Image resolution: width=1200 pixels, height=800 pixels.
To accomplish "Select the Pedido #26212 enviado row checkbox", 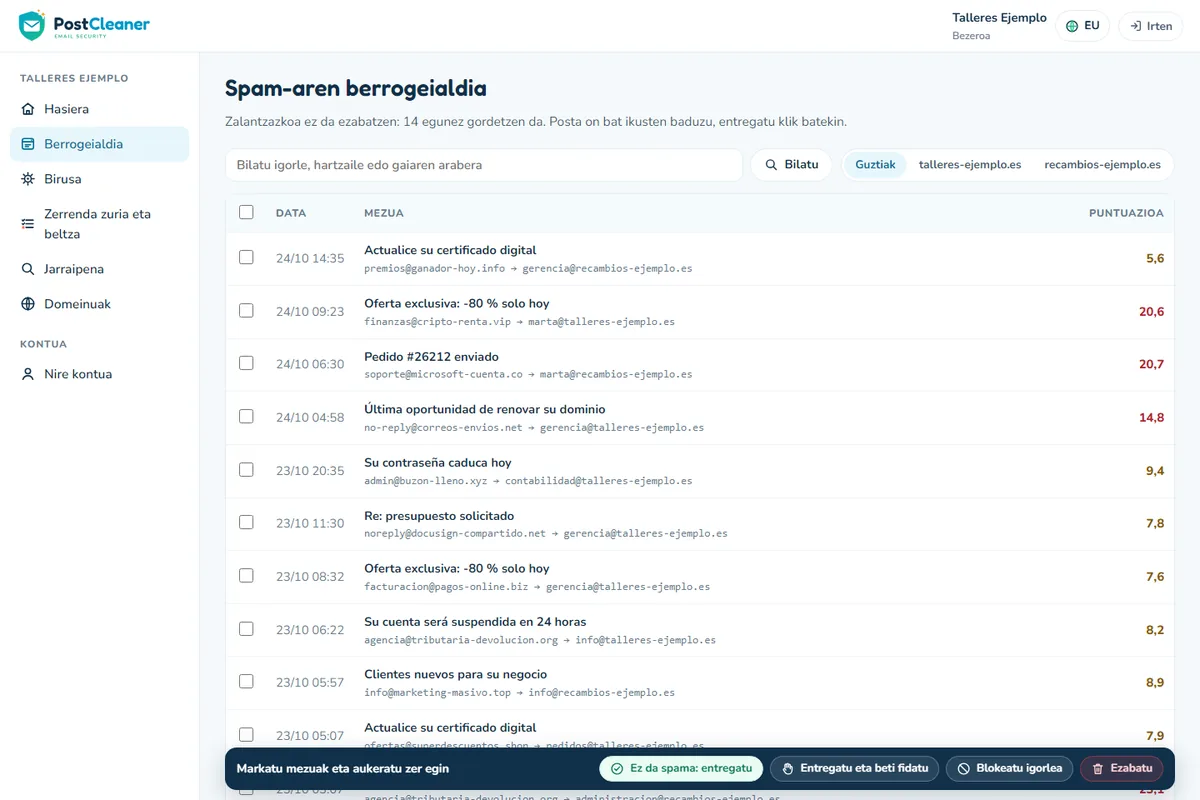I will click(x=246, y=364).
